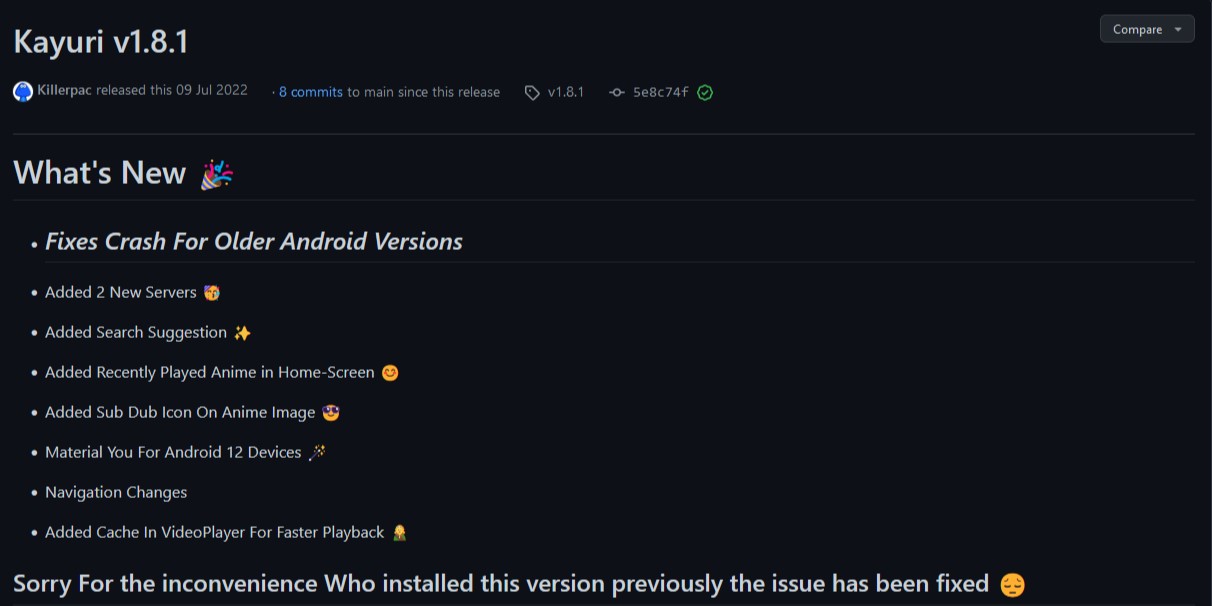This screenshot has width=1212, height=606.
Task: Click Fixes Crash For Older Android Versions heading
Action: click(254, 241)
